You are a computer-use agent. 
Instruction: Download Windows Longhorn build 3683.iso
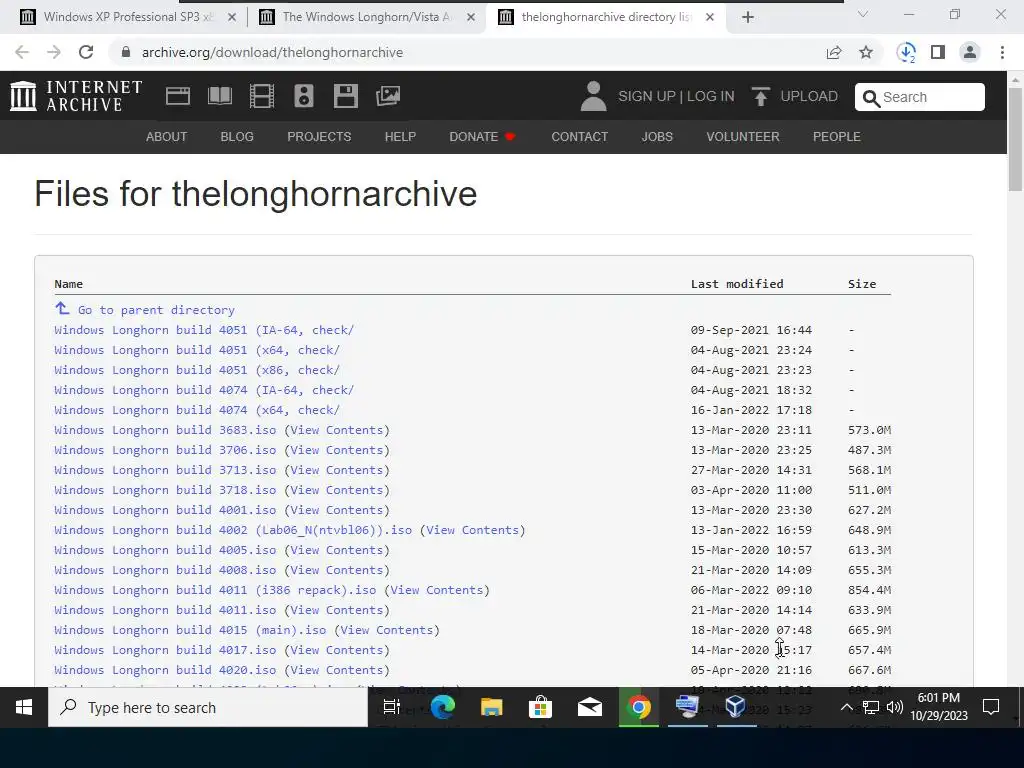pyautogui.click(x=165, y=430)
